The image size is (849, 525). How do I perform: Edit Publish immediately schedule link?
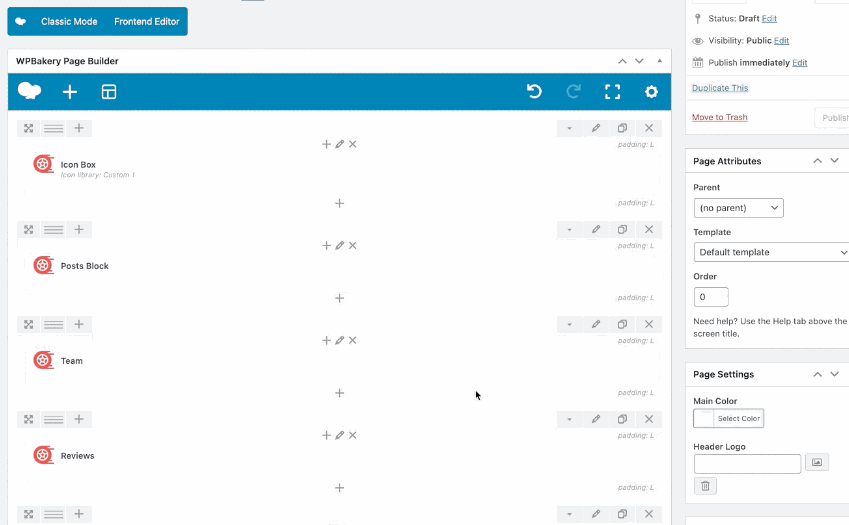click(x=800, y=63)
